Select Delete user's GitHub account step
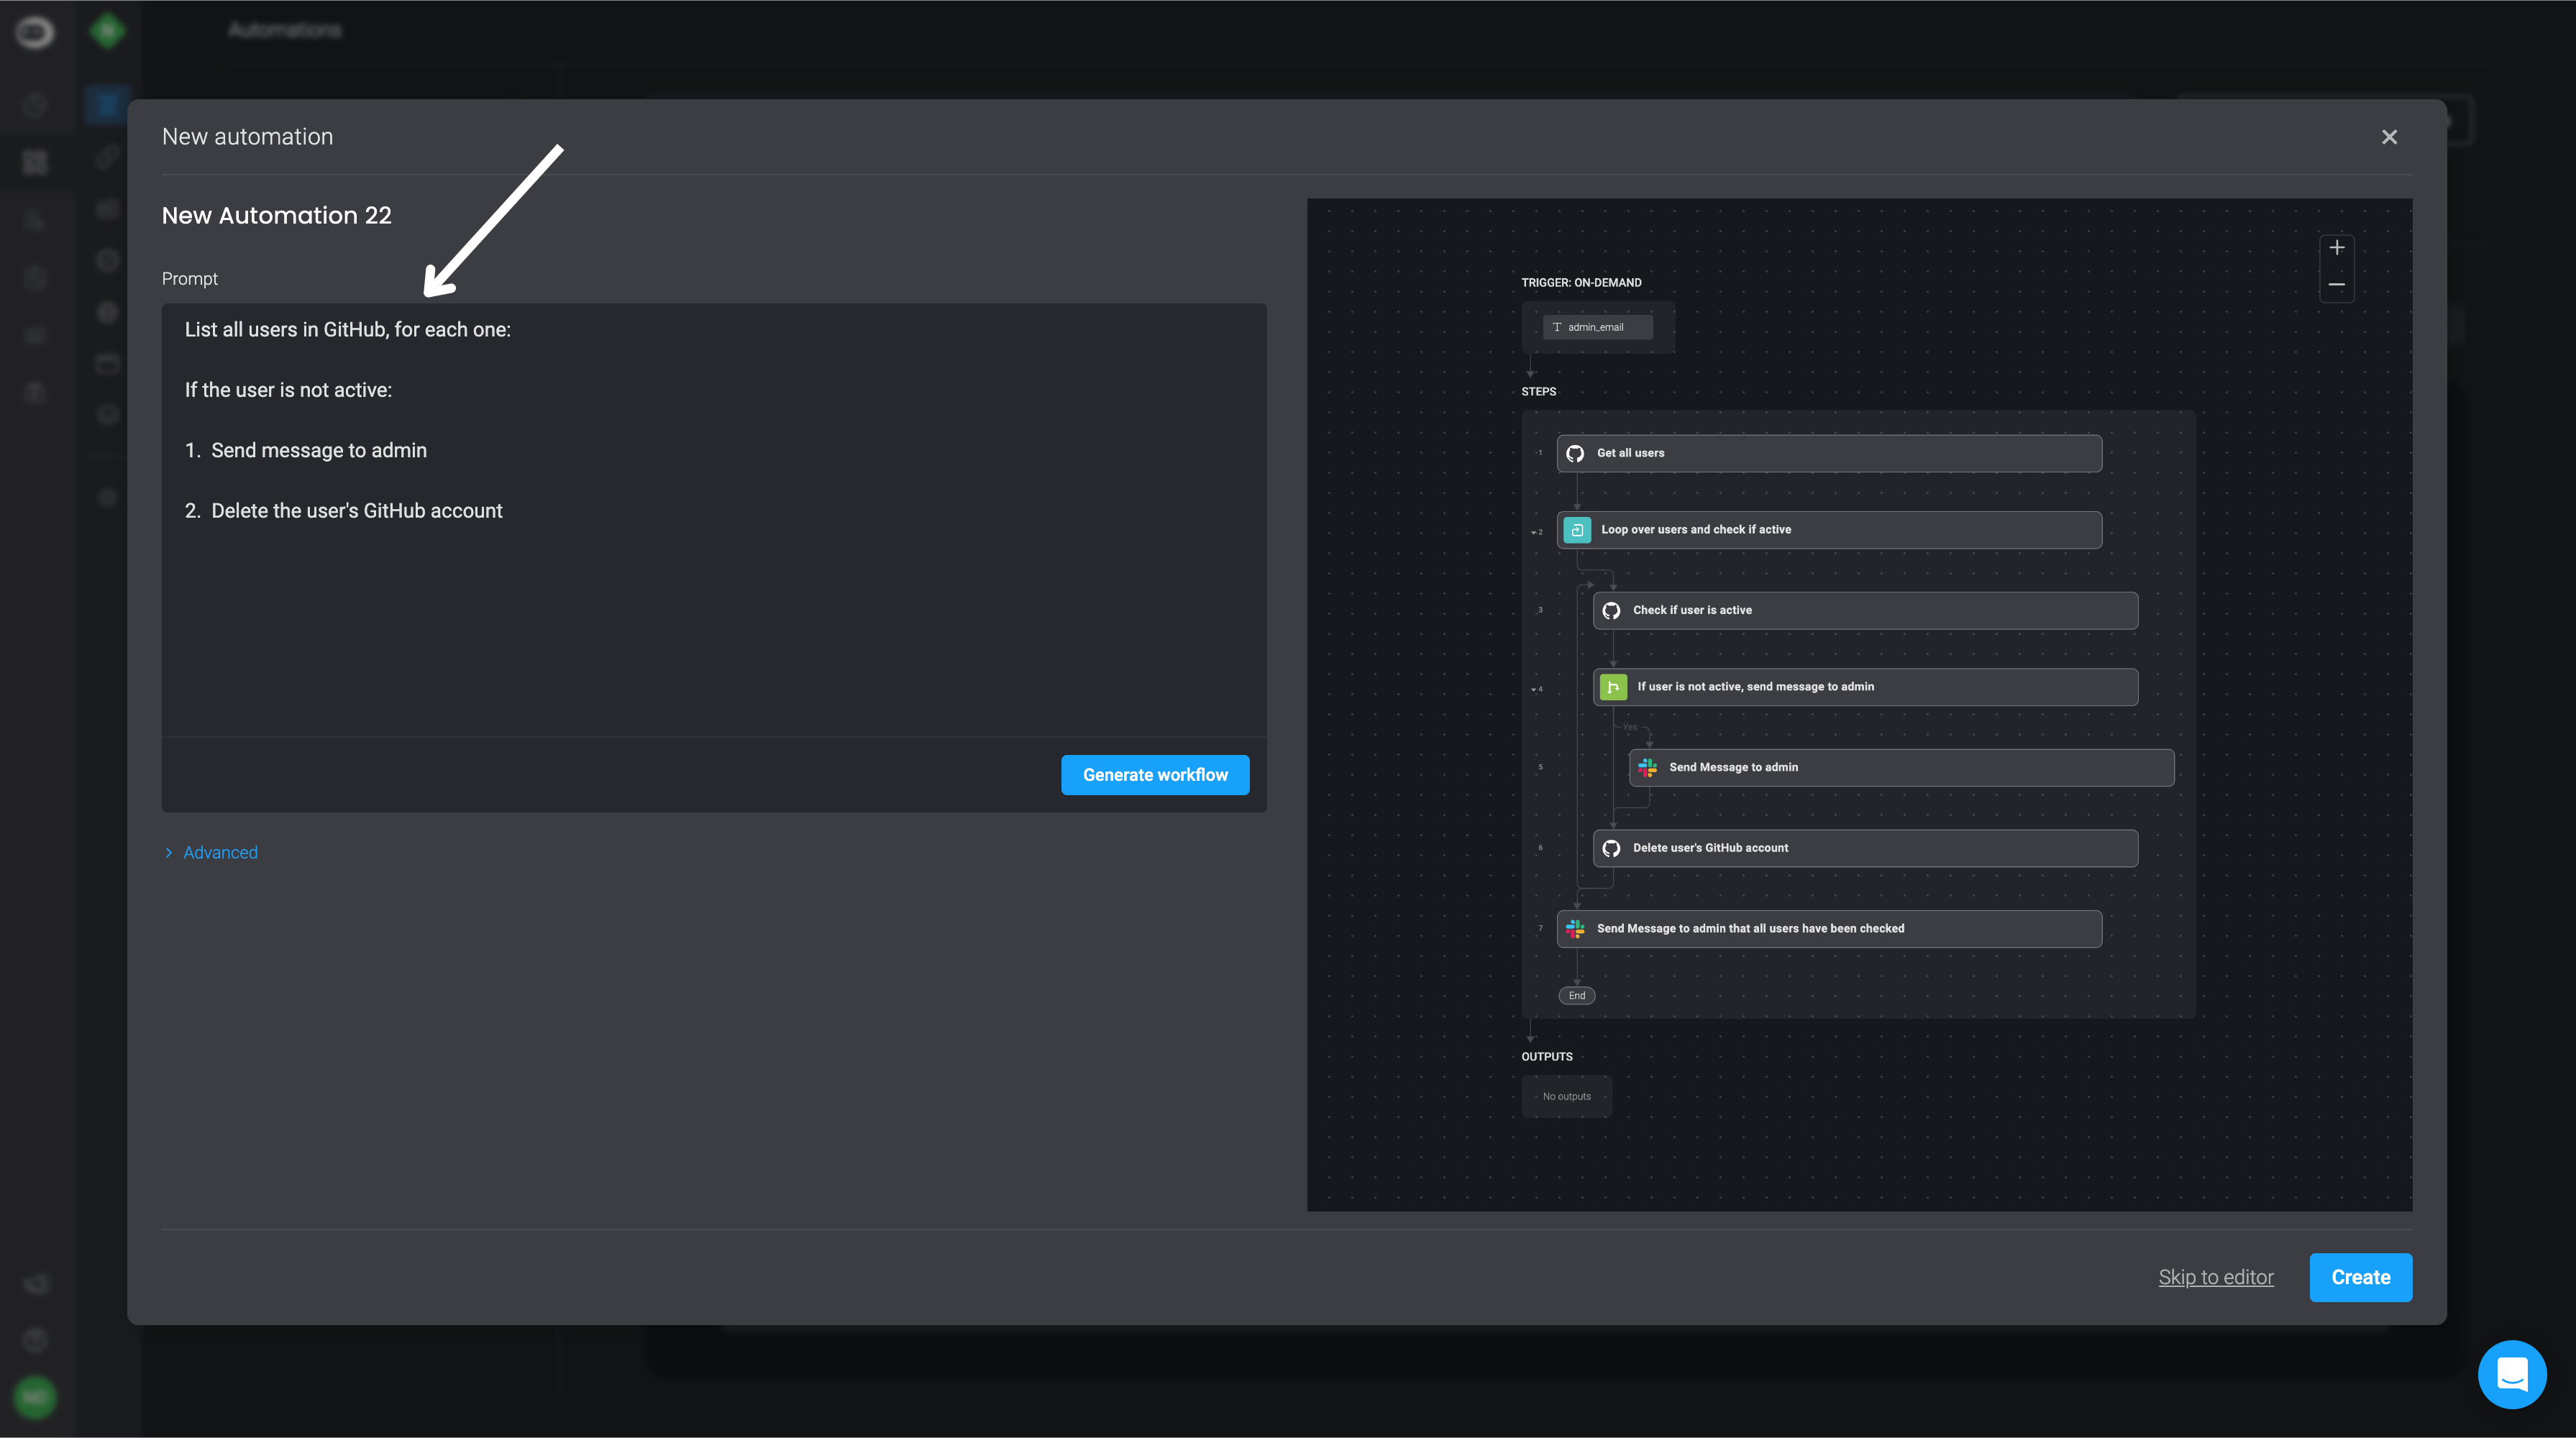Image resolution: width=2576 pixels, height=1438 pixels. tap(1865, 848)
